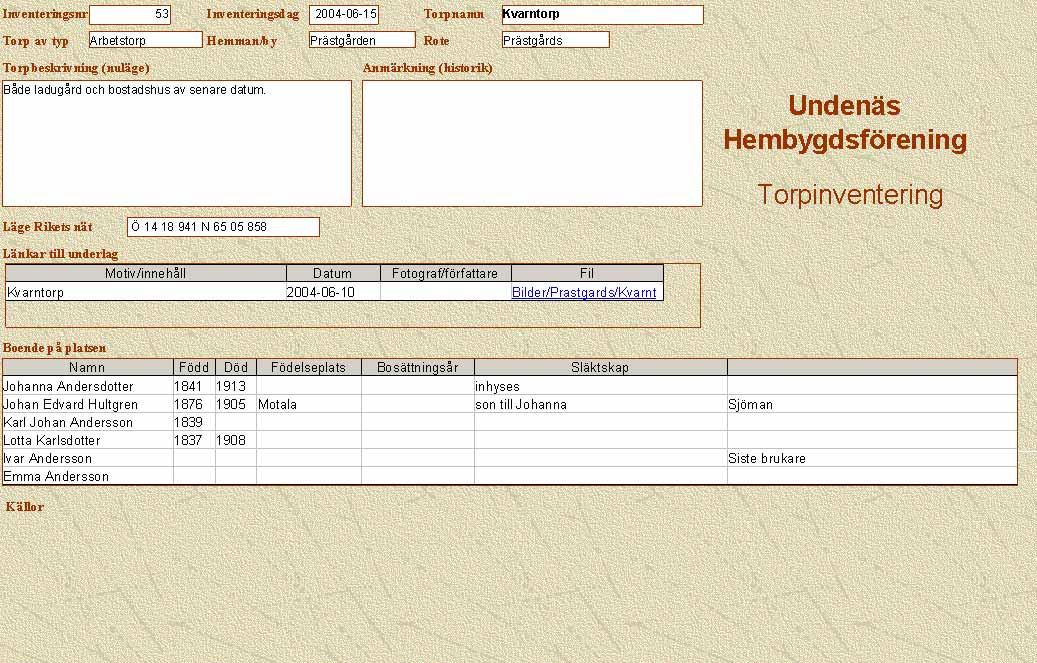Select the Hemman/by field Prästgården
The width and height of the screenshot is (1037, 663).
pos(361,40)
